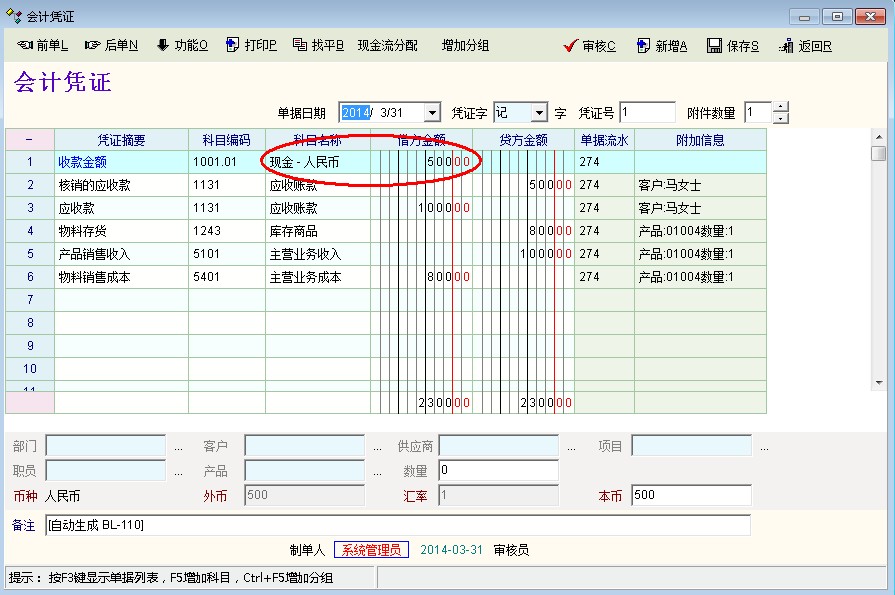The image size is (895, 595).
Task: Expand the 凭证字 dropdown list
Action: [539, 113]
